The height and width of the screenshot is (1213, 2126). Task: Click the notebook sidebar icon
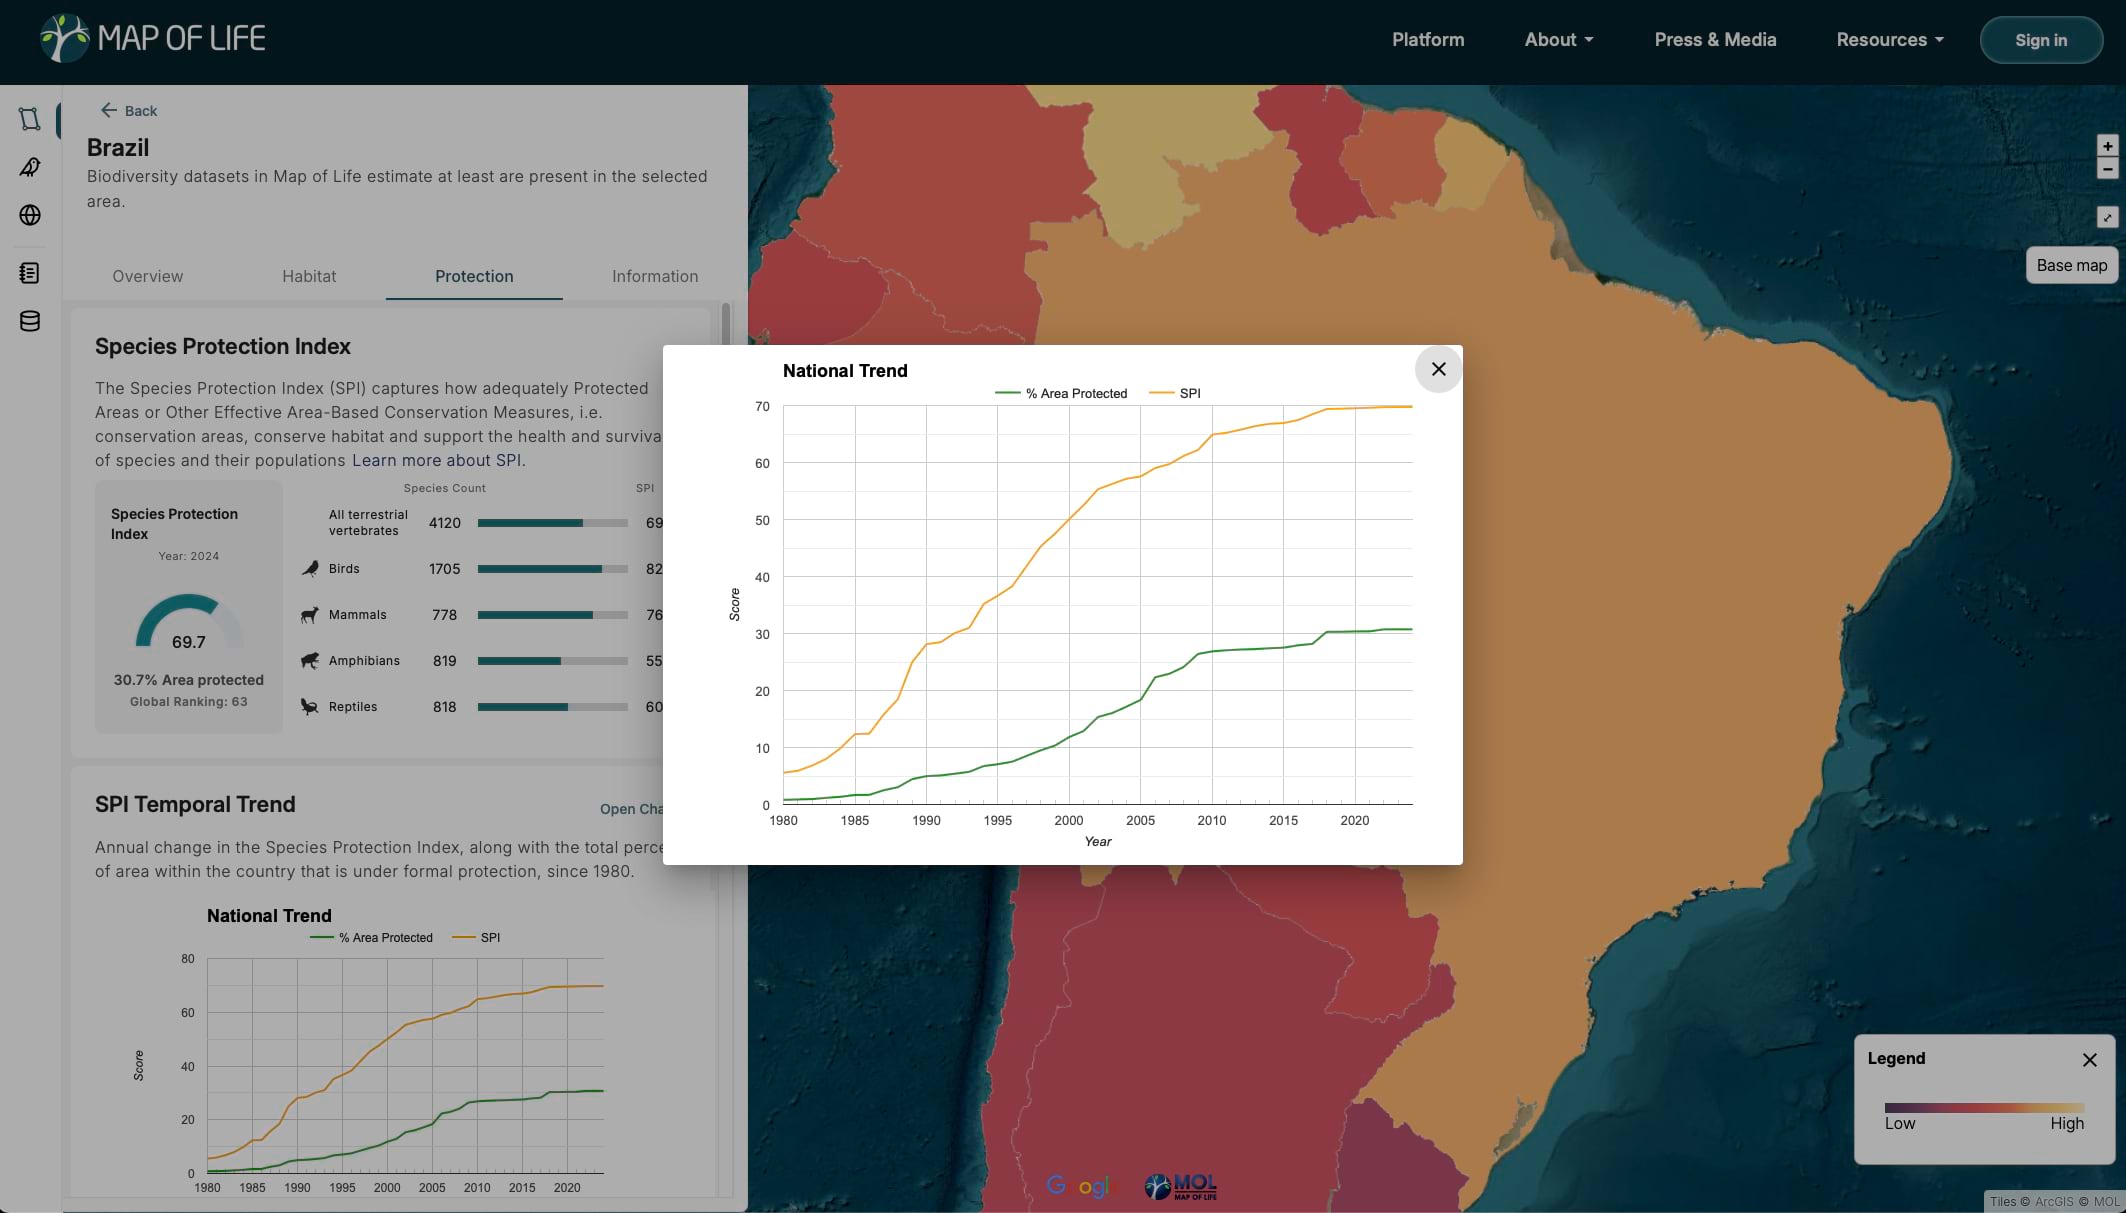point(29,273)
